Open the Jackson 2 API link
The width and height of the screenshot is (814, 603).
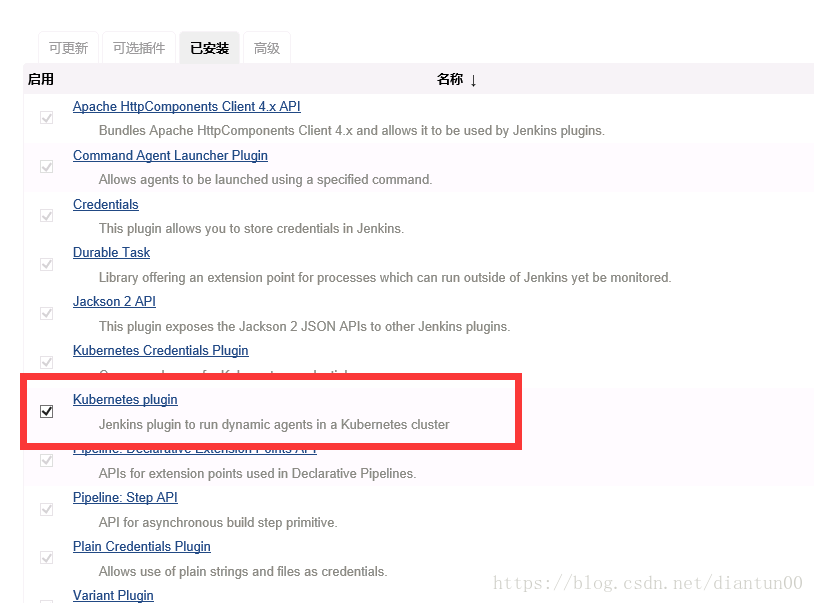(x=114, y=302)
